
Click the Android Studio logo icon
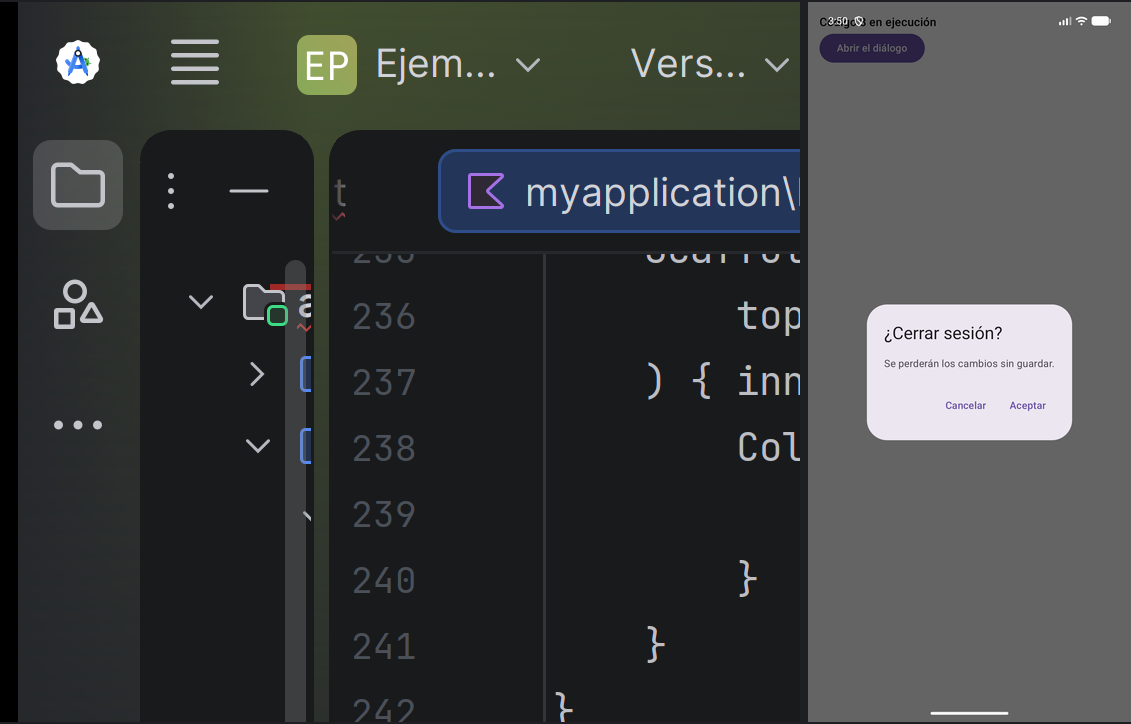78,62
